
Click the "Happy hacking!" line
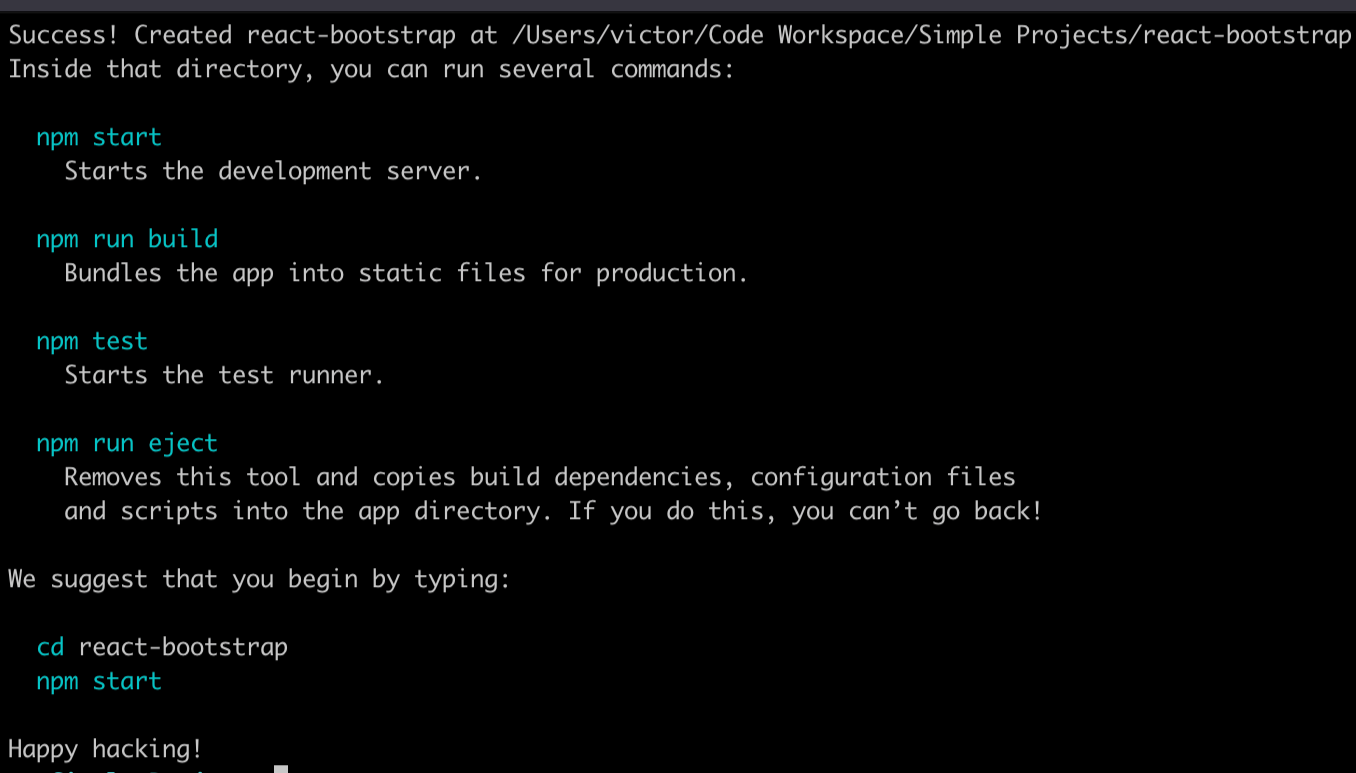[x=105, y=749]
